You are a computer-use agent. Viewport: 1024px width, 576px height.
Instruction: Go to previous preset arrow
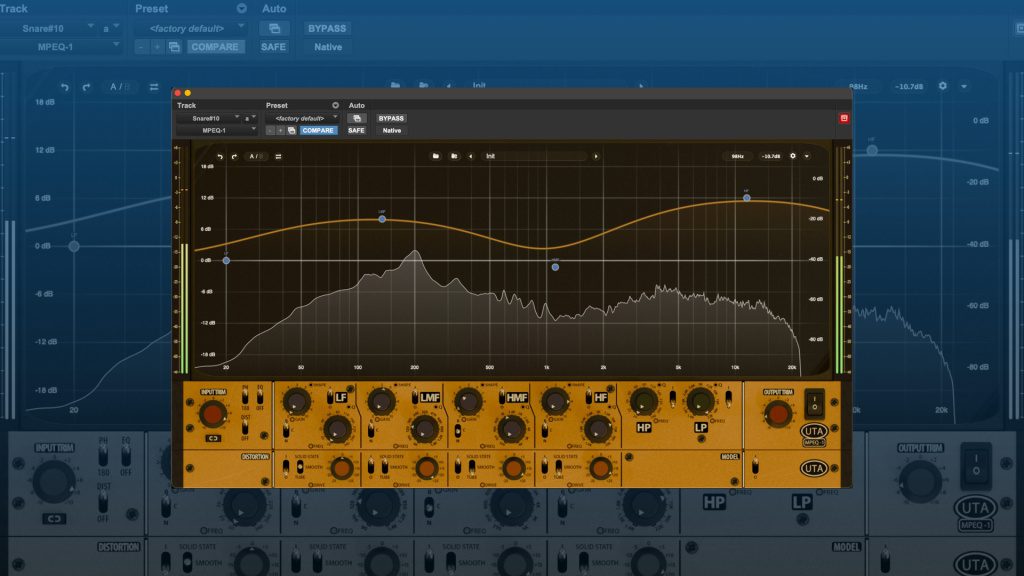[x=470, y=156]
